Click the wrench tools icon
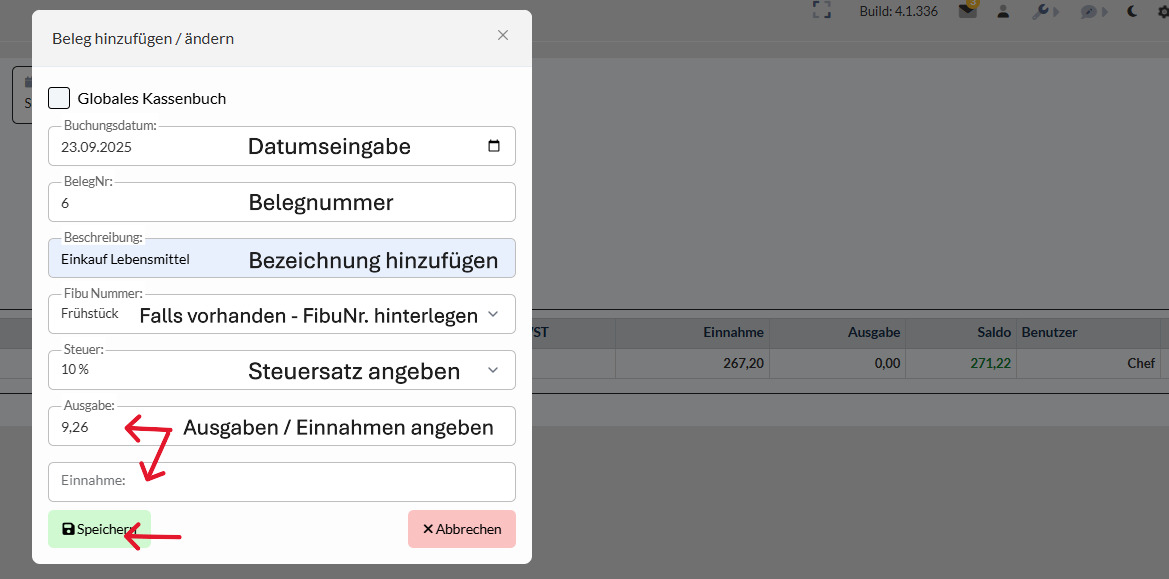 [x=1040, y=11]
